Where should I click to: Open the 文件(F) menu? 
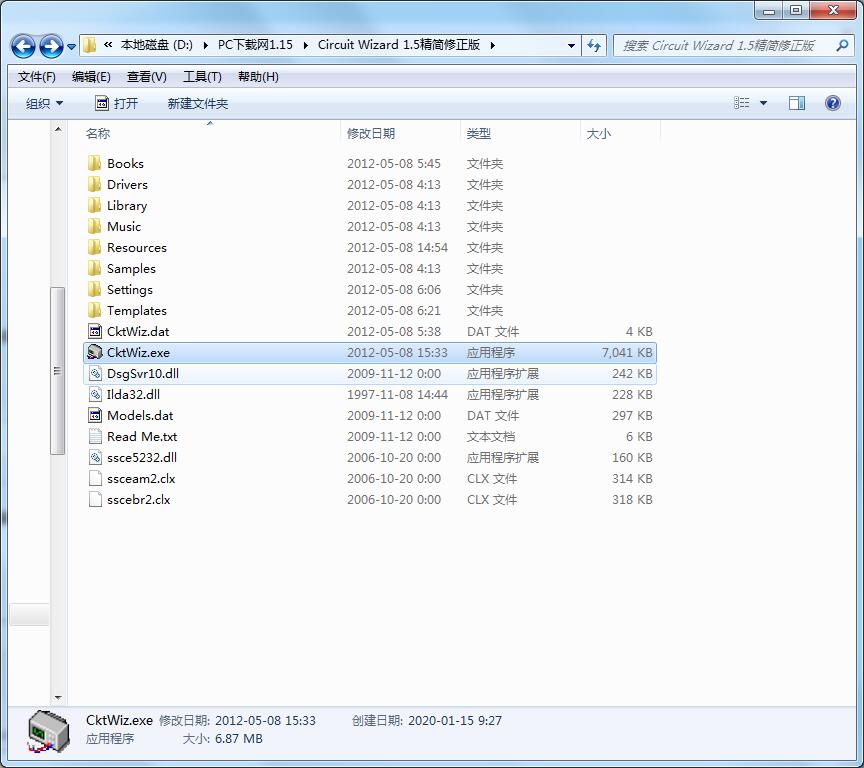pyautogui.click(x=37, y=77)
